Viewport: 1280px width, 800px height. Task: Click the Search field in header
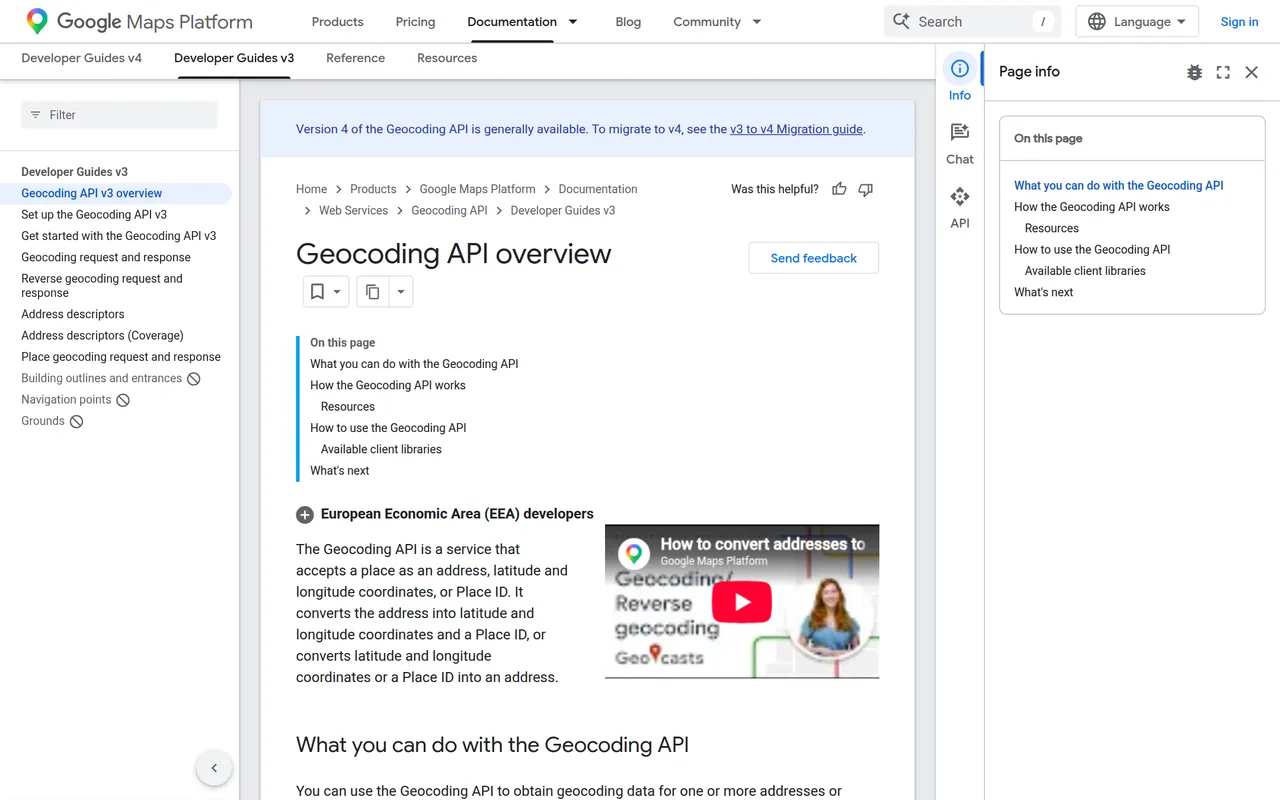click(x=970, y=22)
